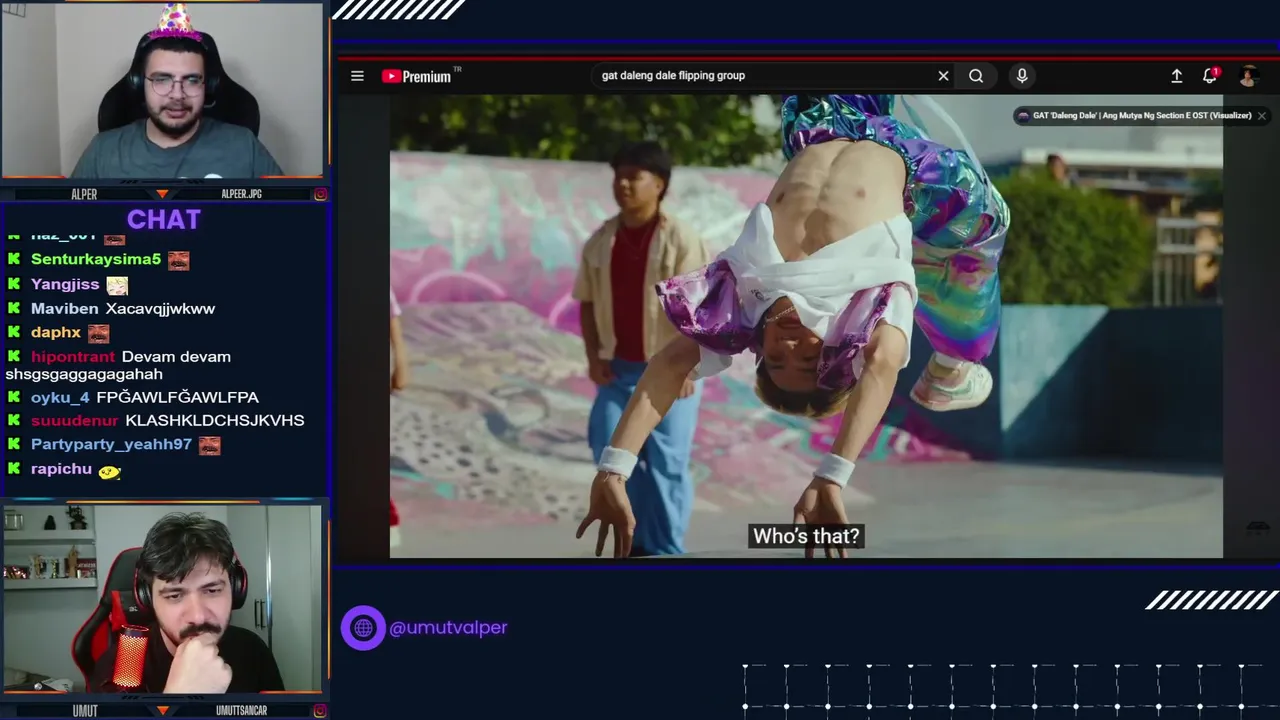The image size is (1280, 720).
Task: Open the YouTube notifications bell
Action: pyautogui.click(x=1210, y=75)
